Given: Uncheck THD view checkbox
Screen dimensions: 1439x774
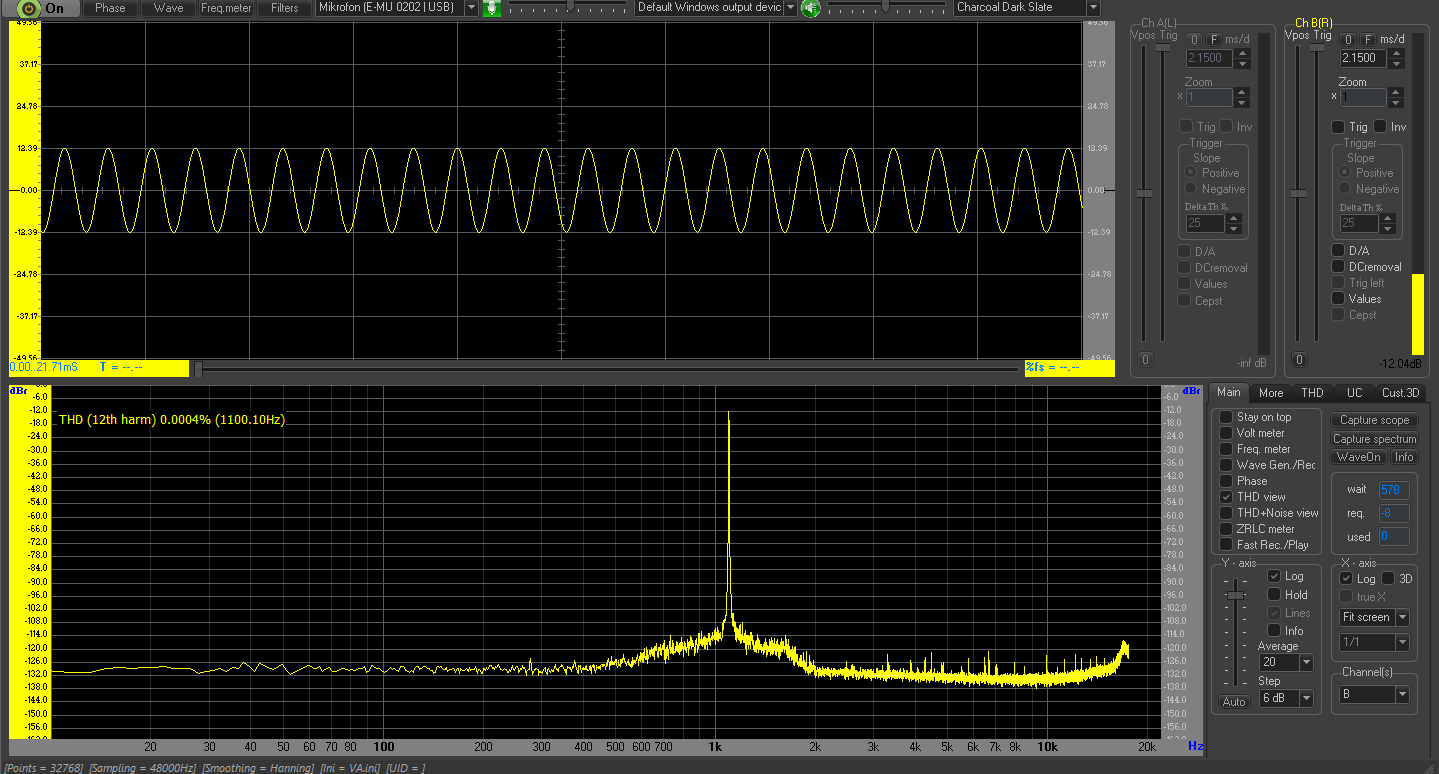Looking at the screenshot, I should [x=1226, y=497].
